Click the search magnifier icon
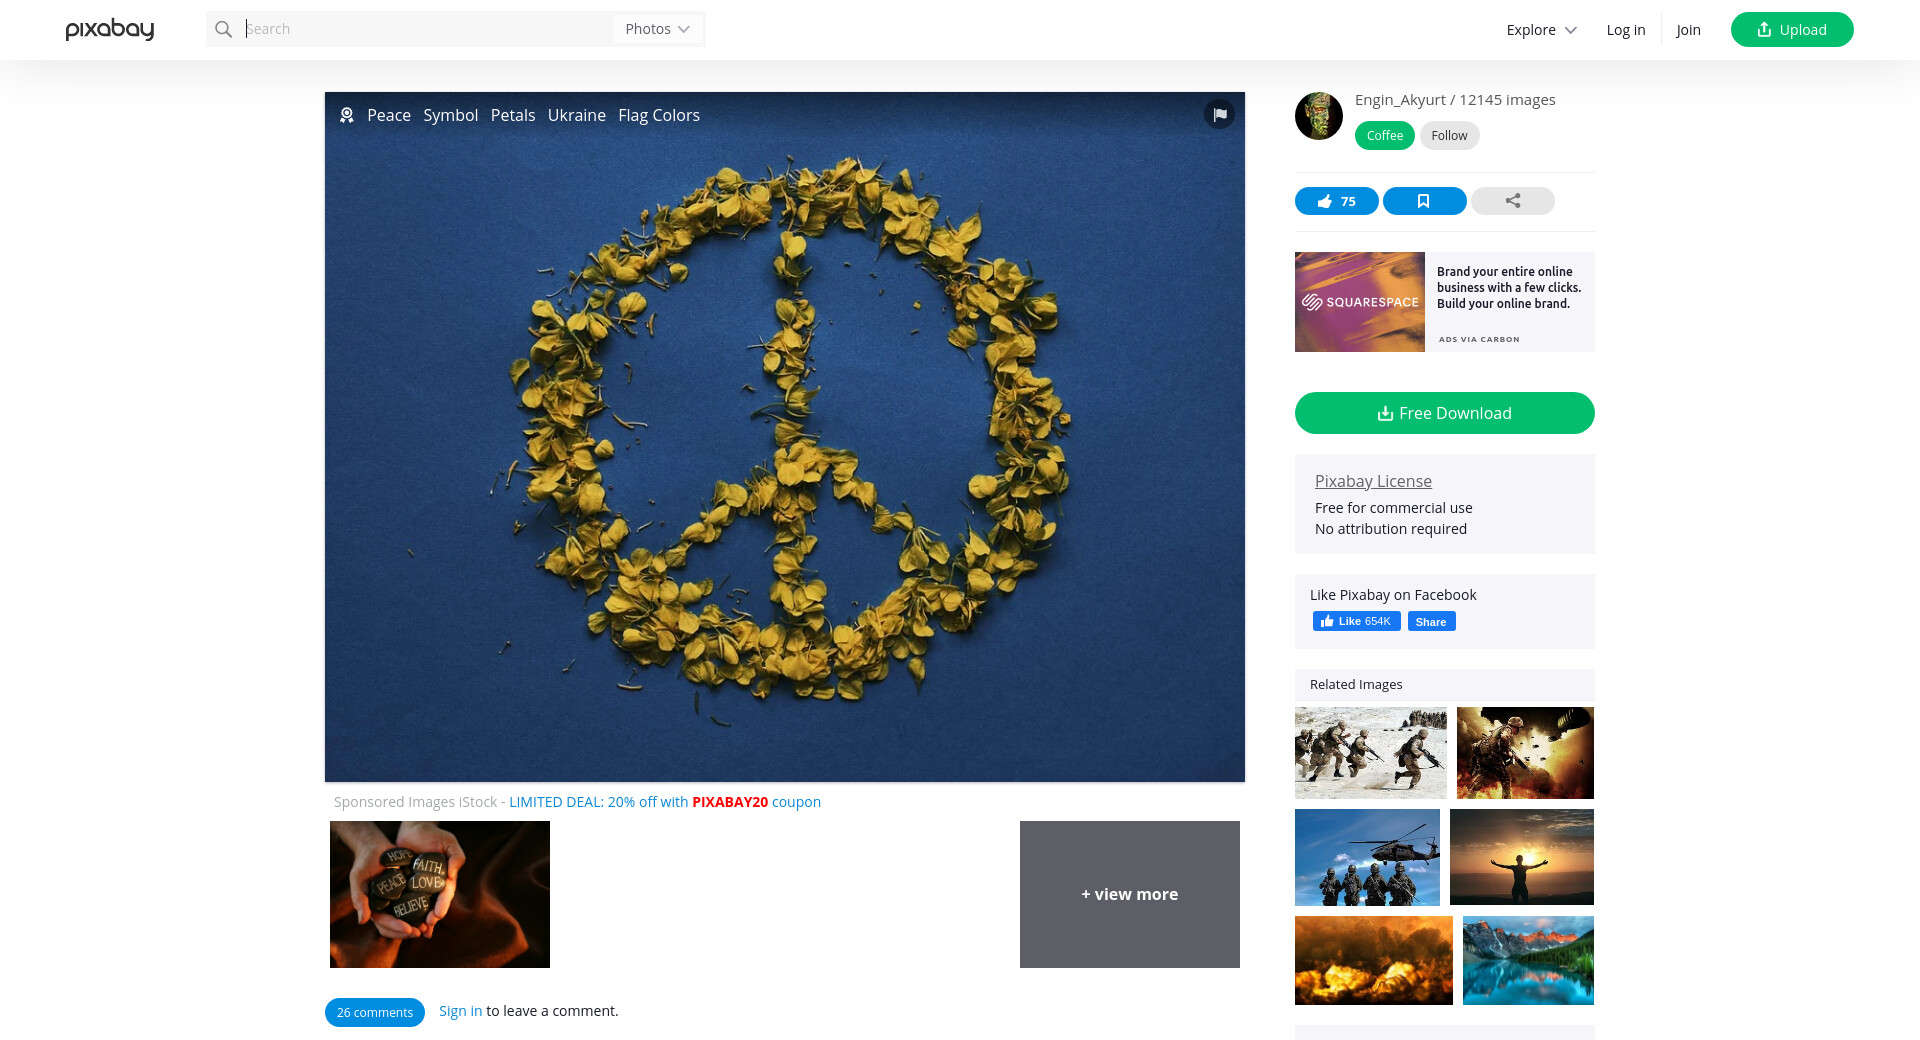 coord(224,30)
